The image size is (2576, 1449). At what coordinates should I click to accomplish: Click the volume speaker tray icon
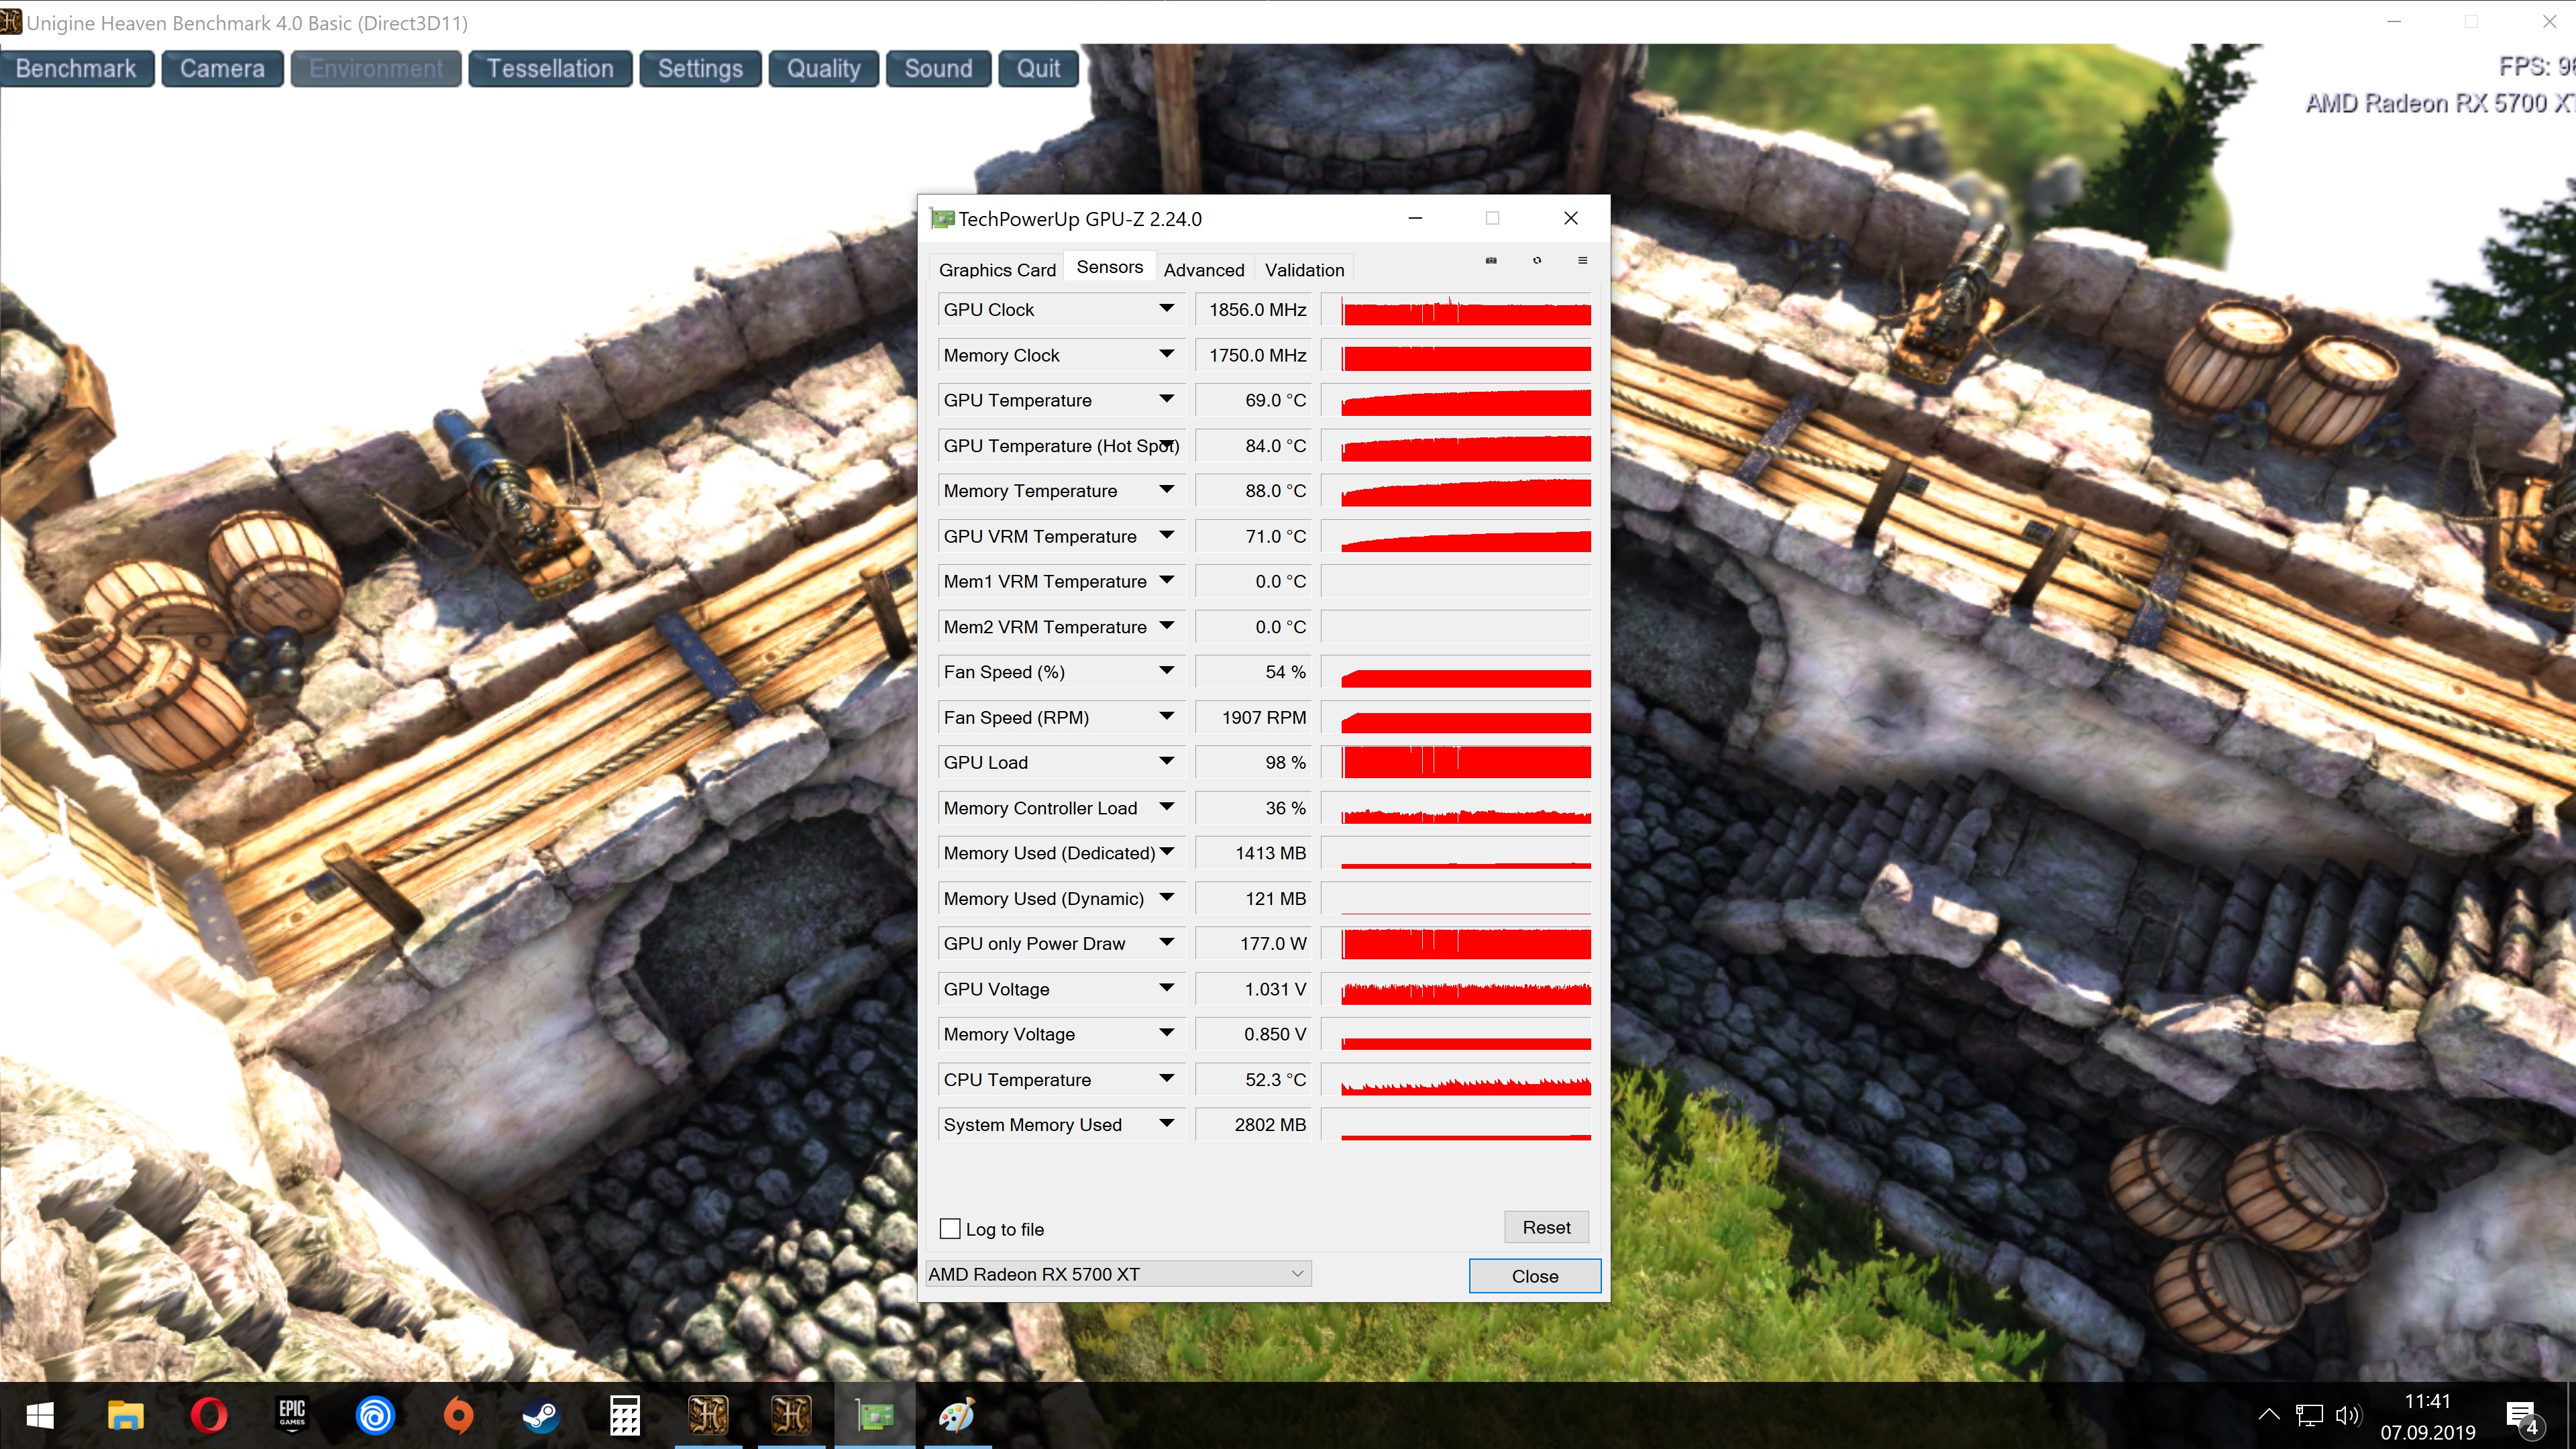2347,1415
